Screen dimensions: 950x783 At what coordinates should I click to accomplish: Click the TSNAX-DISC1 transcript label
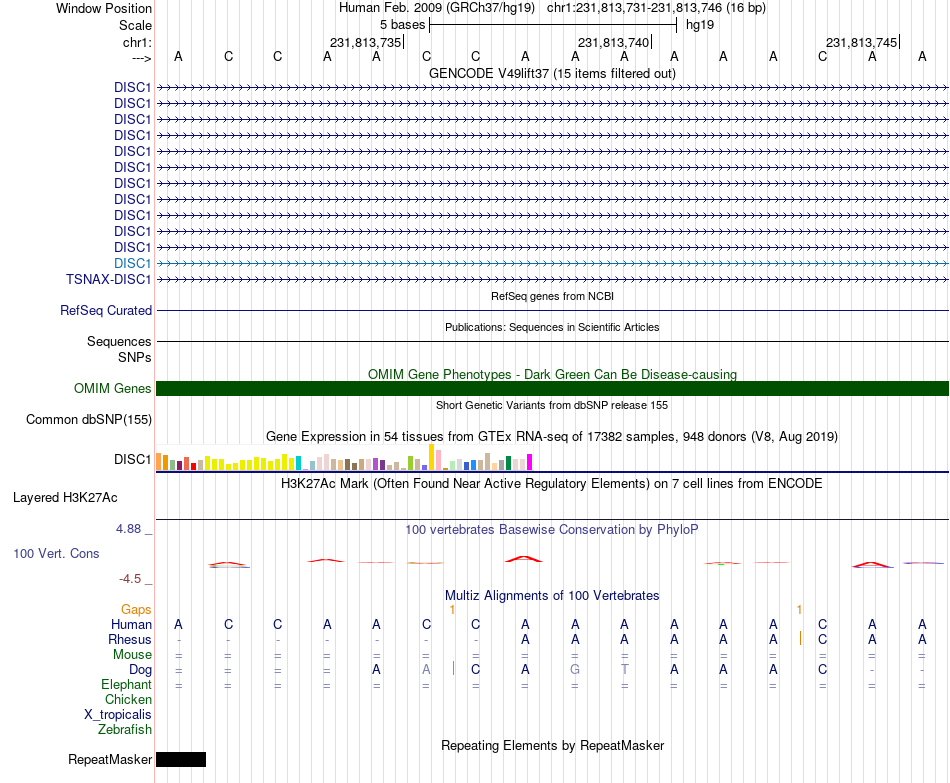(x=108, y=279)
